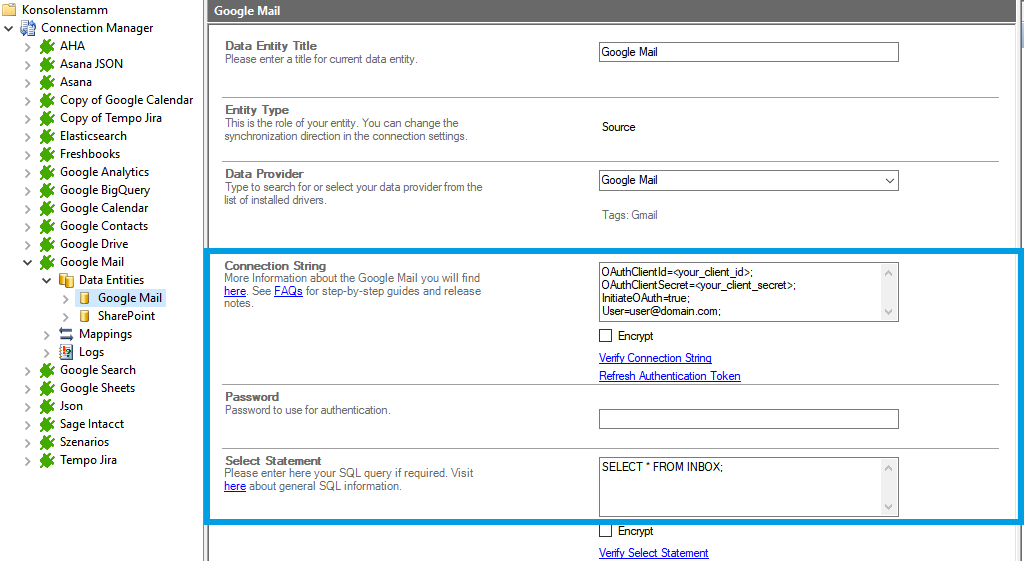Enable Encrypt checkbox under Select Statement
1024x561 pixels.
coord(605,531)
